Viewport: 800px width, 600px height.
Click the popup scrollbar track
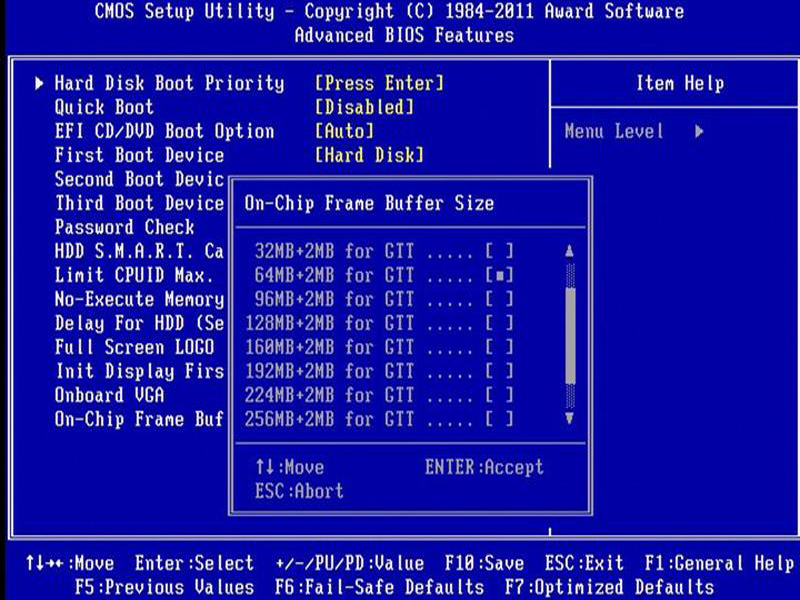point(568,335)
